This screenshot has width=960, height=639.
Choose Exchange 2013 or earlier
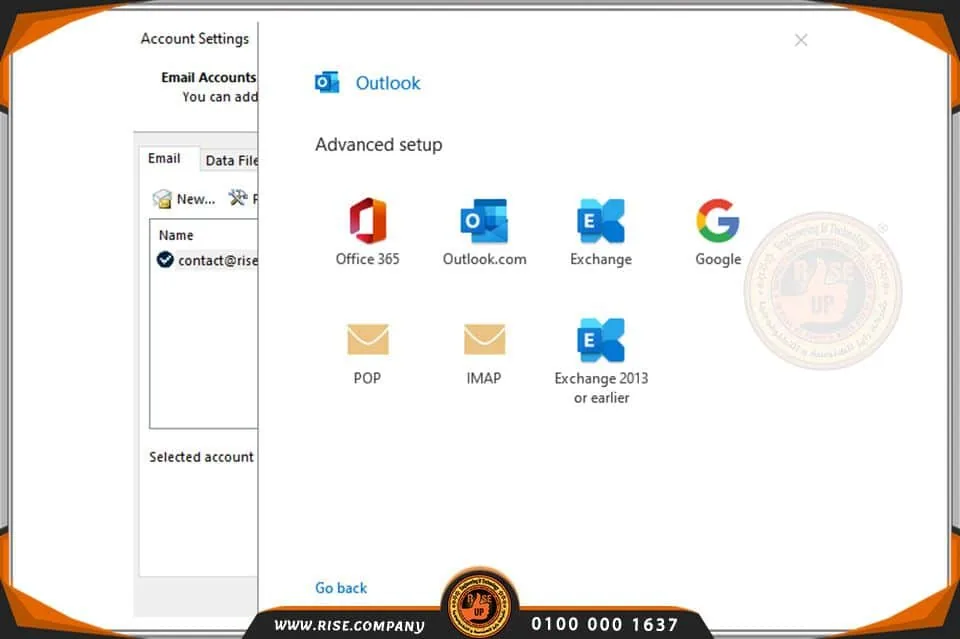(x=601, y=361)
